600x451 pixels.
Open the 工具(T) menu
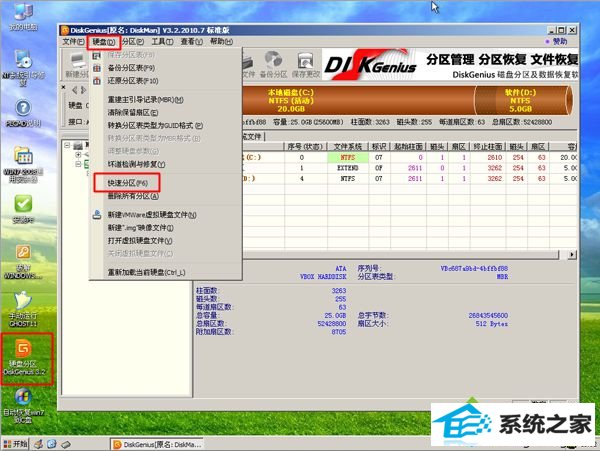click(162, 42)
